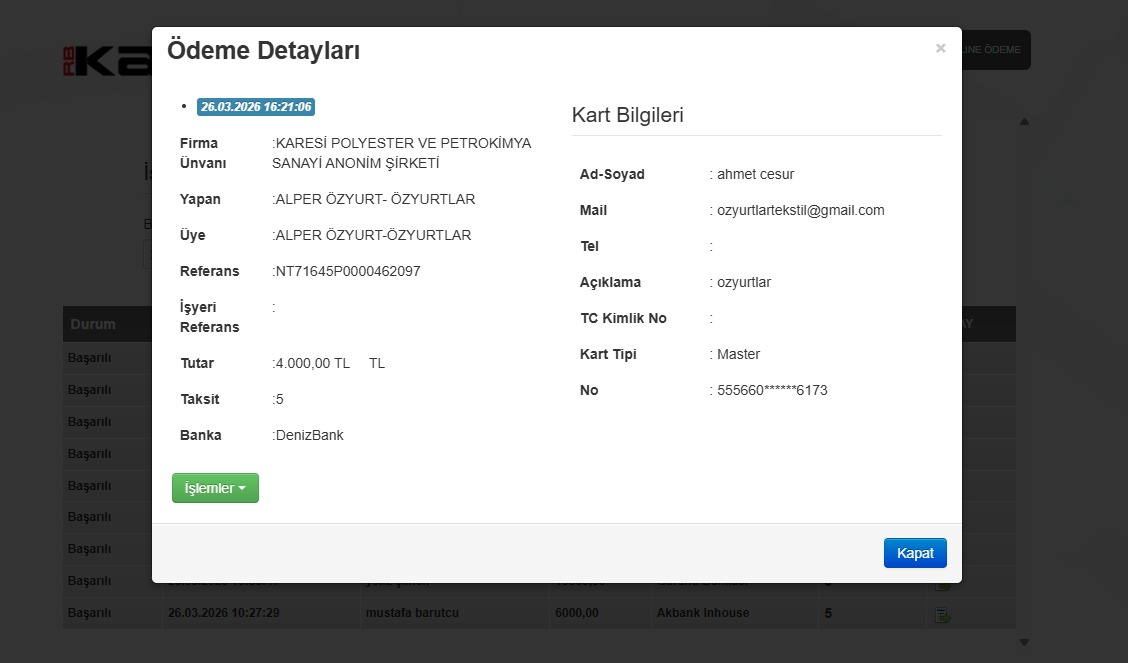Click the scroll up arrow on the right

tap(1024, 122)
